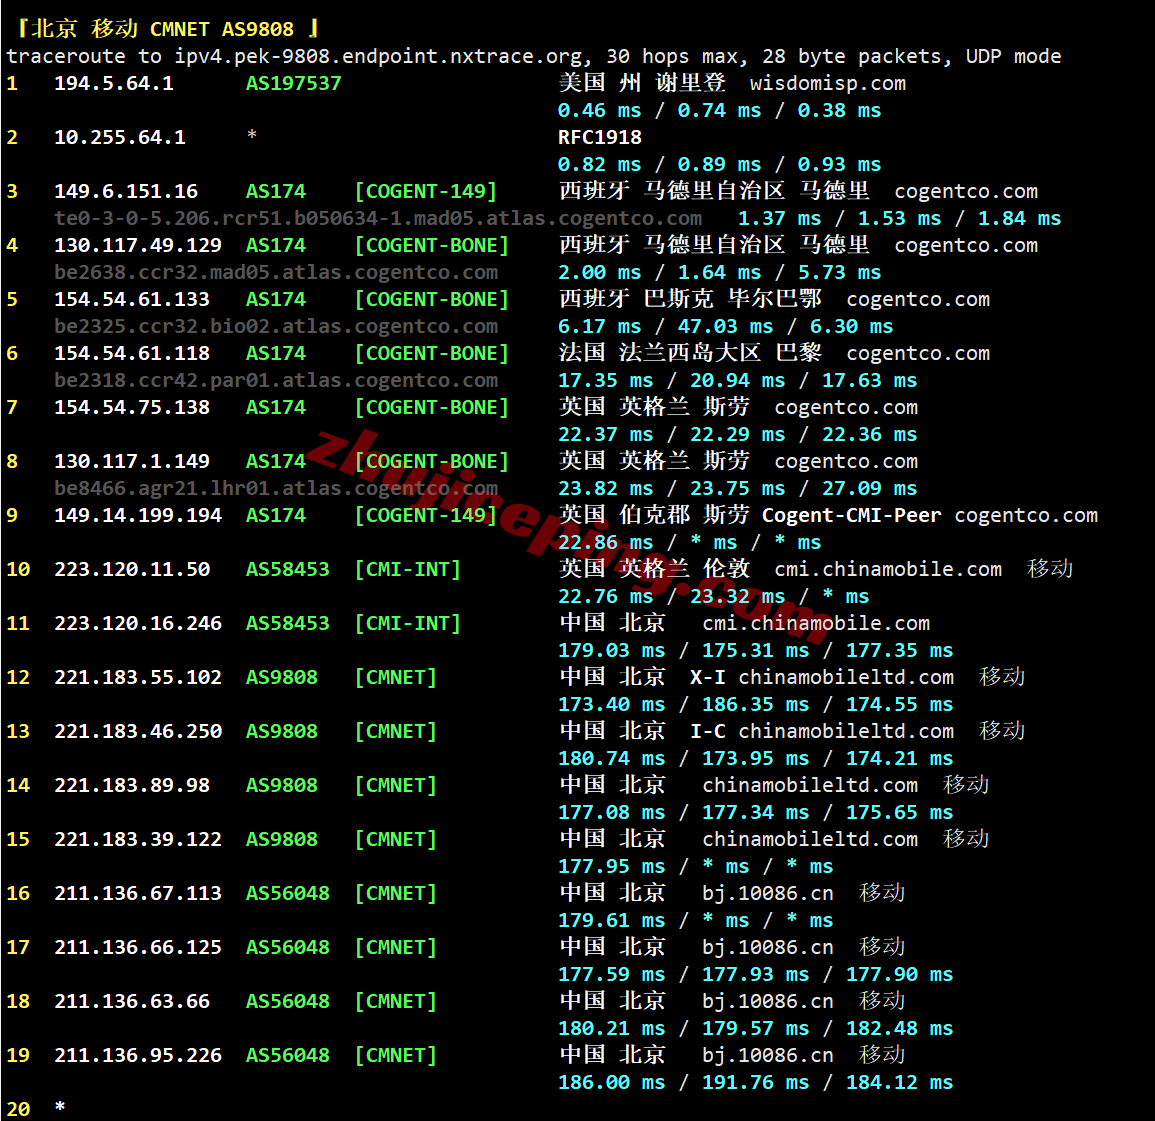Select the [CMI-INT] tag in hop 10
The width and height of the screenshot is (1155, 1121).
coord(408,569)
